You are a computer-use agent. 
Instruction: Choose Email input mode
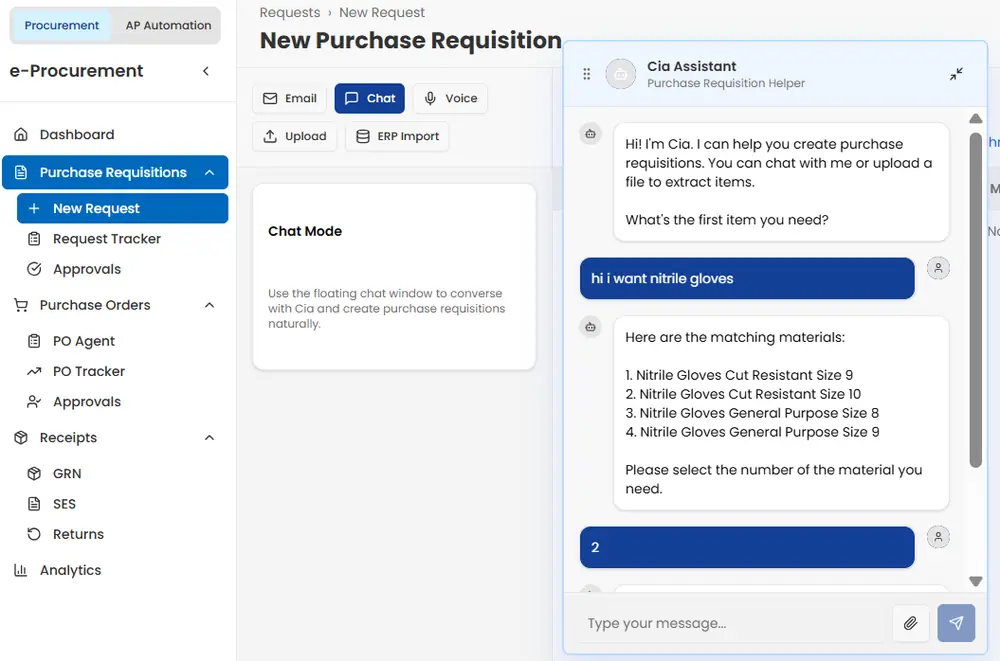click(290, 98)
